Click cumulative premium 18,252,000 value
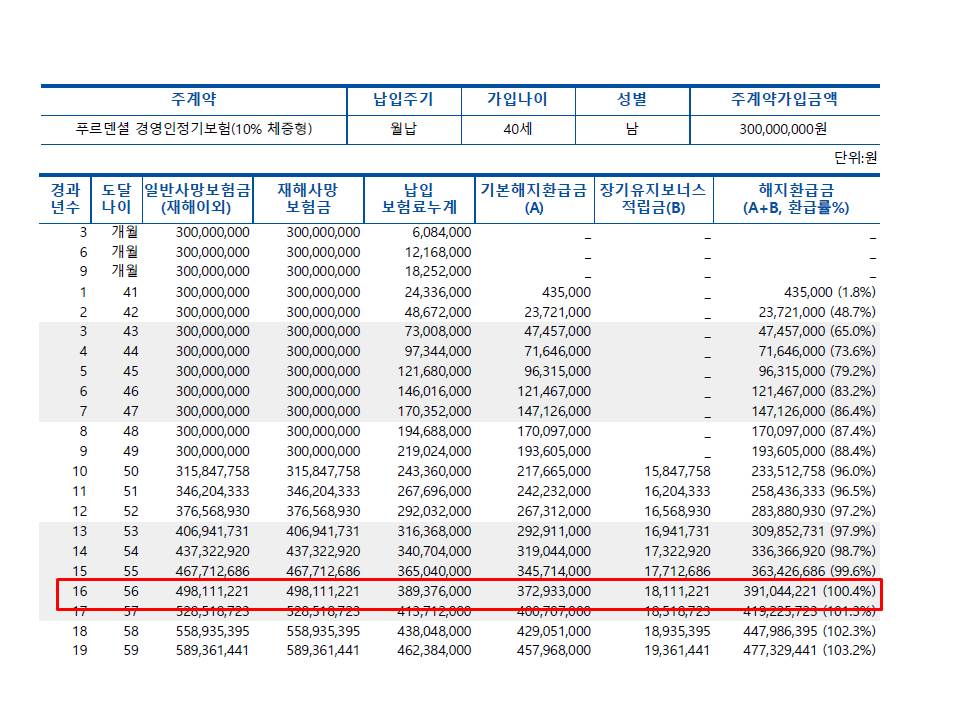The image size is (960, 720). coord(438,271)
